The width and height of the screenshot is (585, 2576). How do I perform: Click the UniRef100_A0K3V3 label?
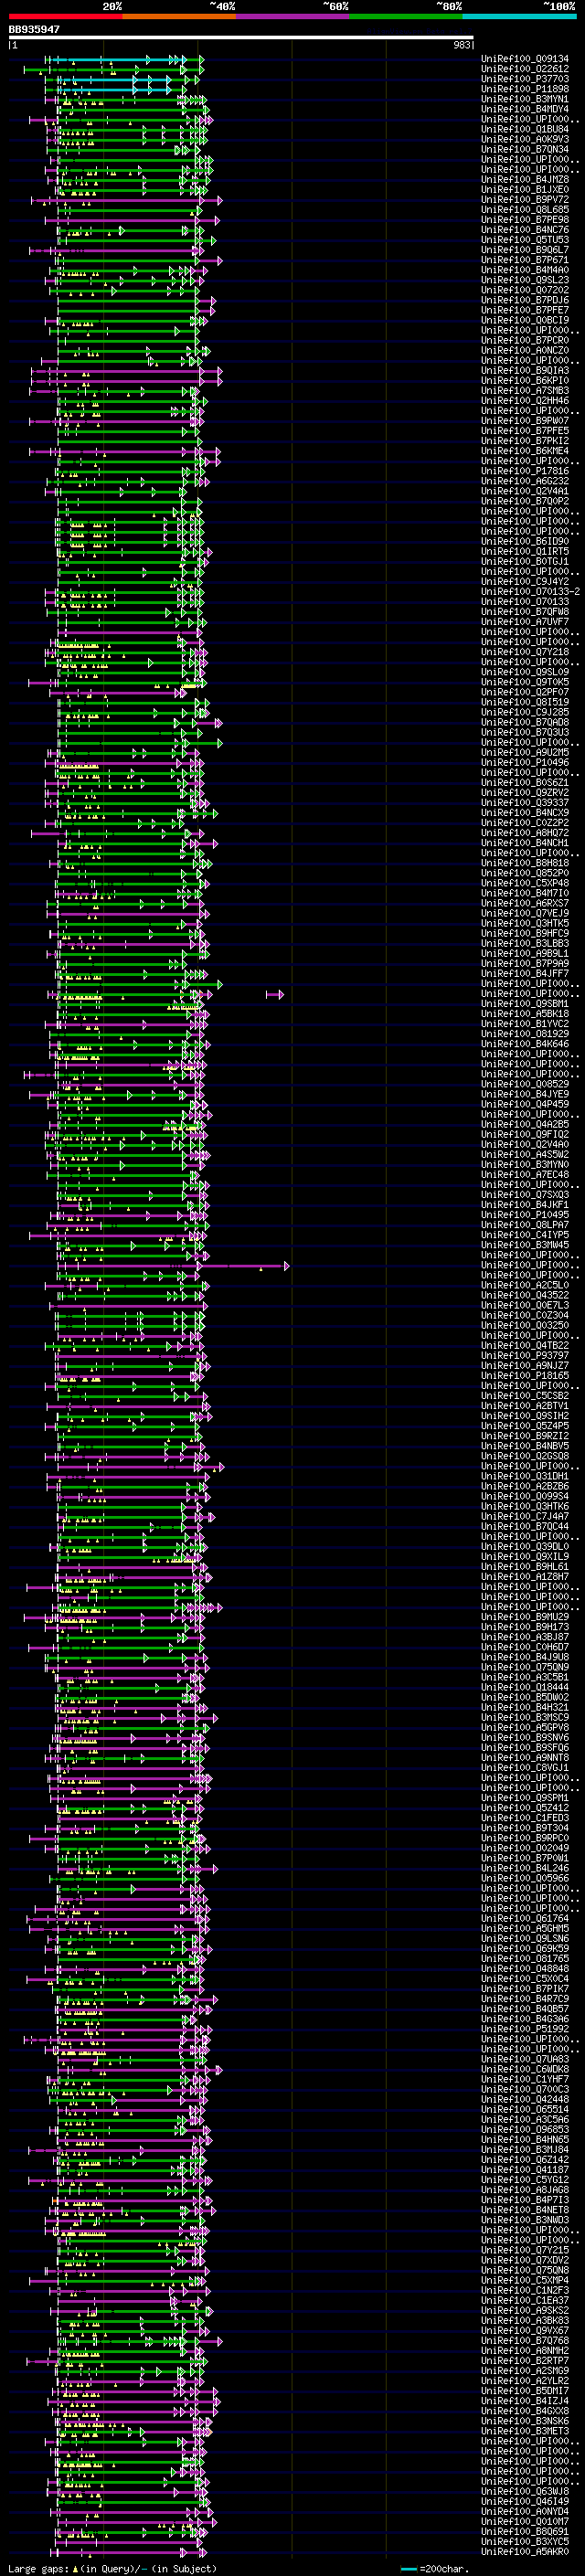[x=525, y=139]
